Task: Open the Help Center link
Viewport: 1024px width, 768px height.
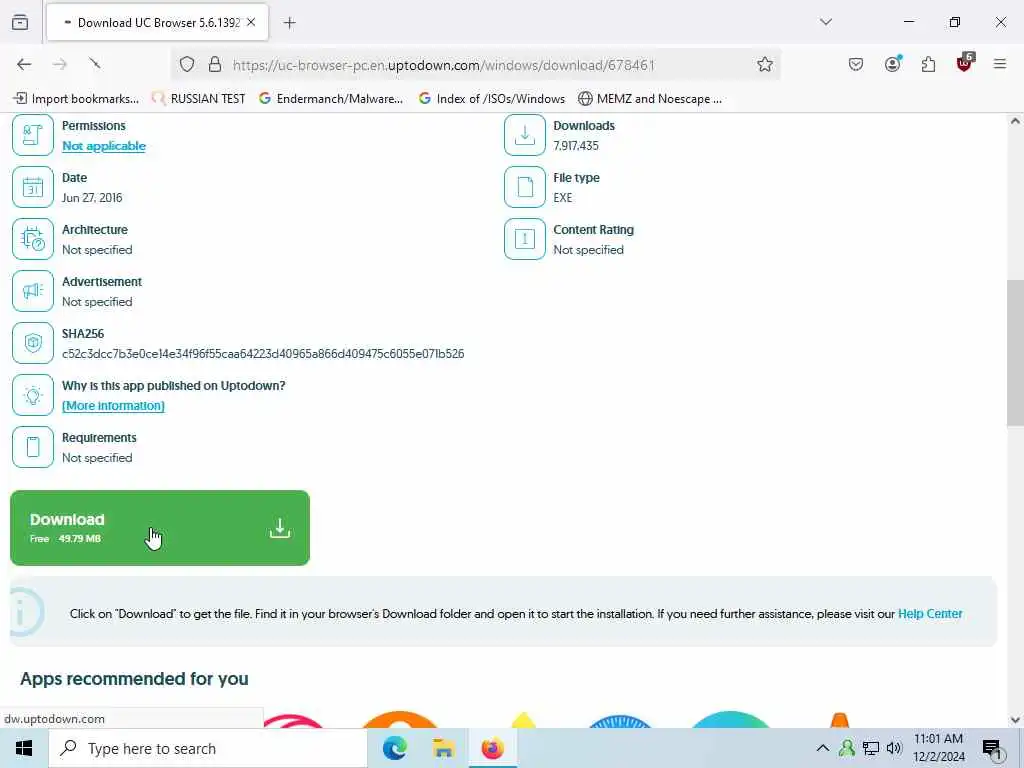Action: (930, 614)
